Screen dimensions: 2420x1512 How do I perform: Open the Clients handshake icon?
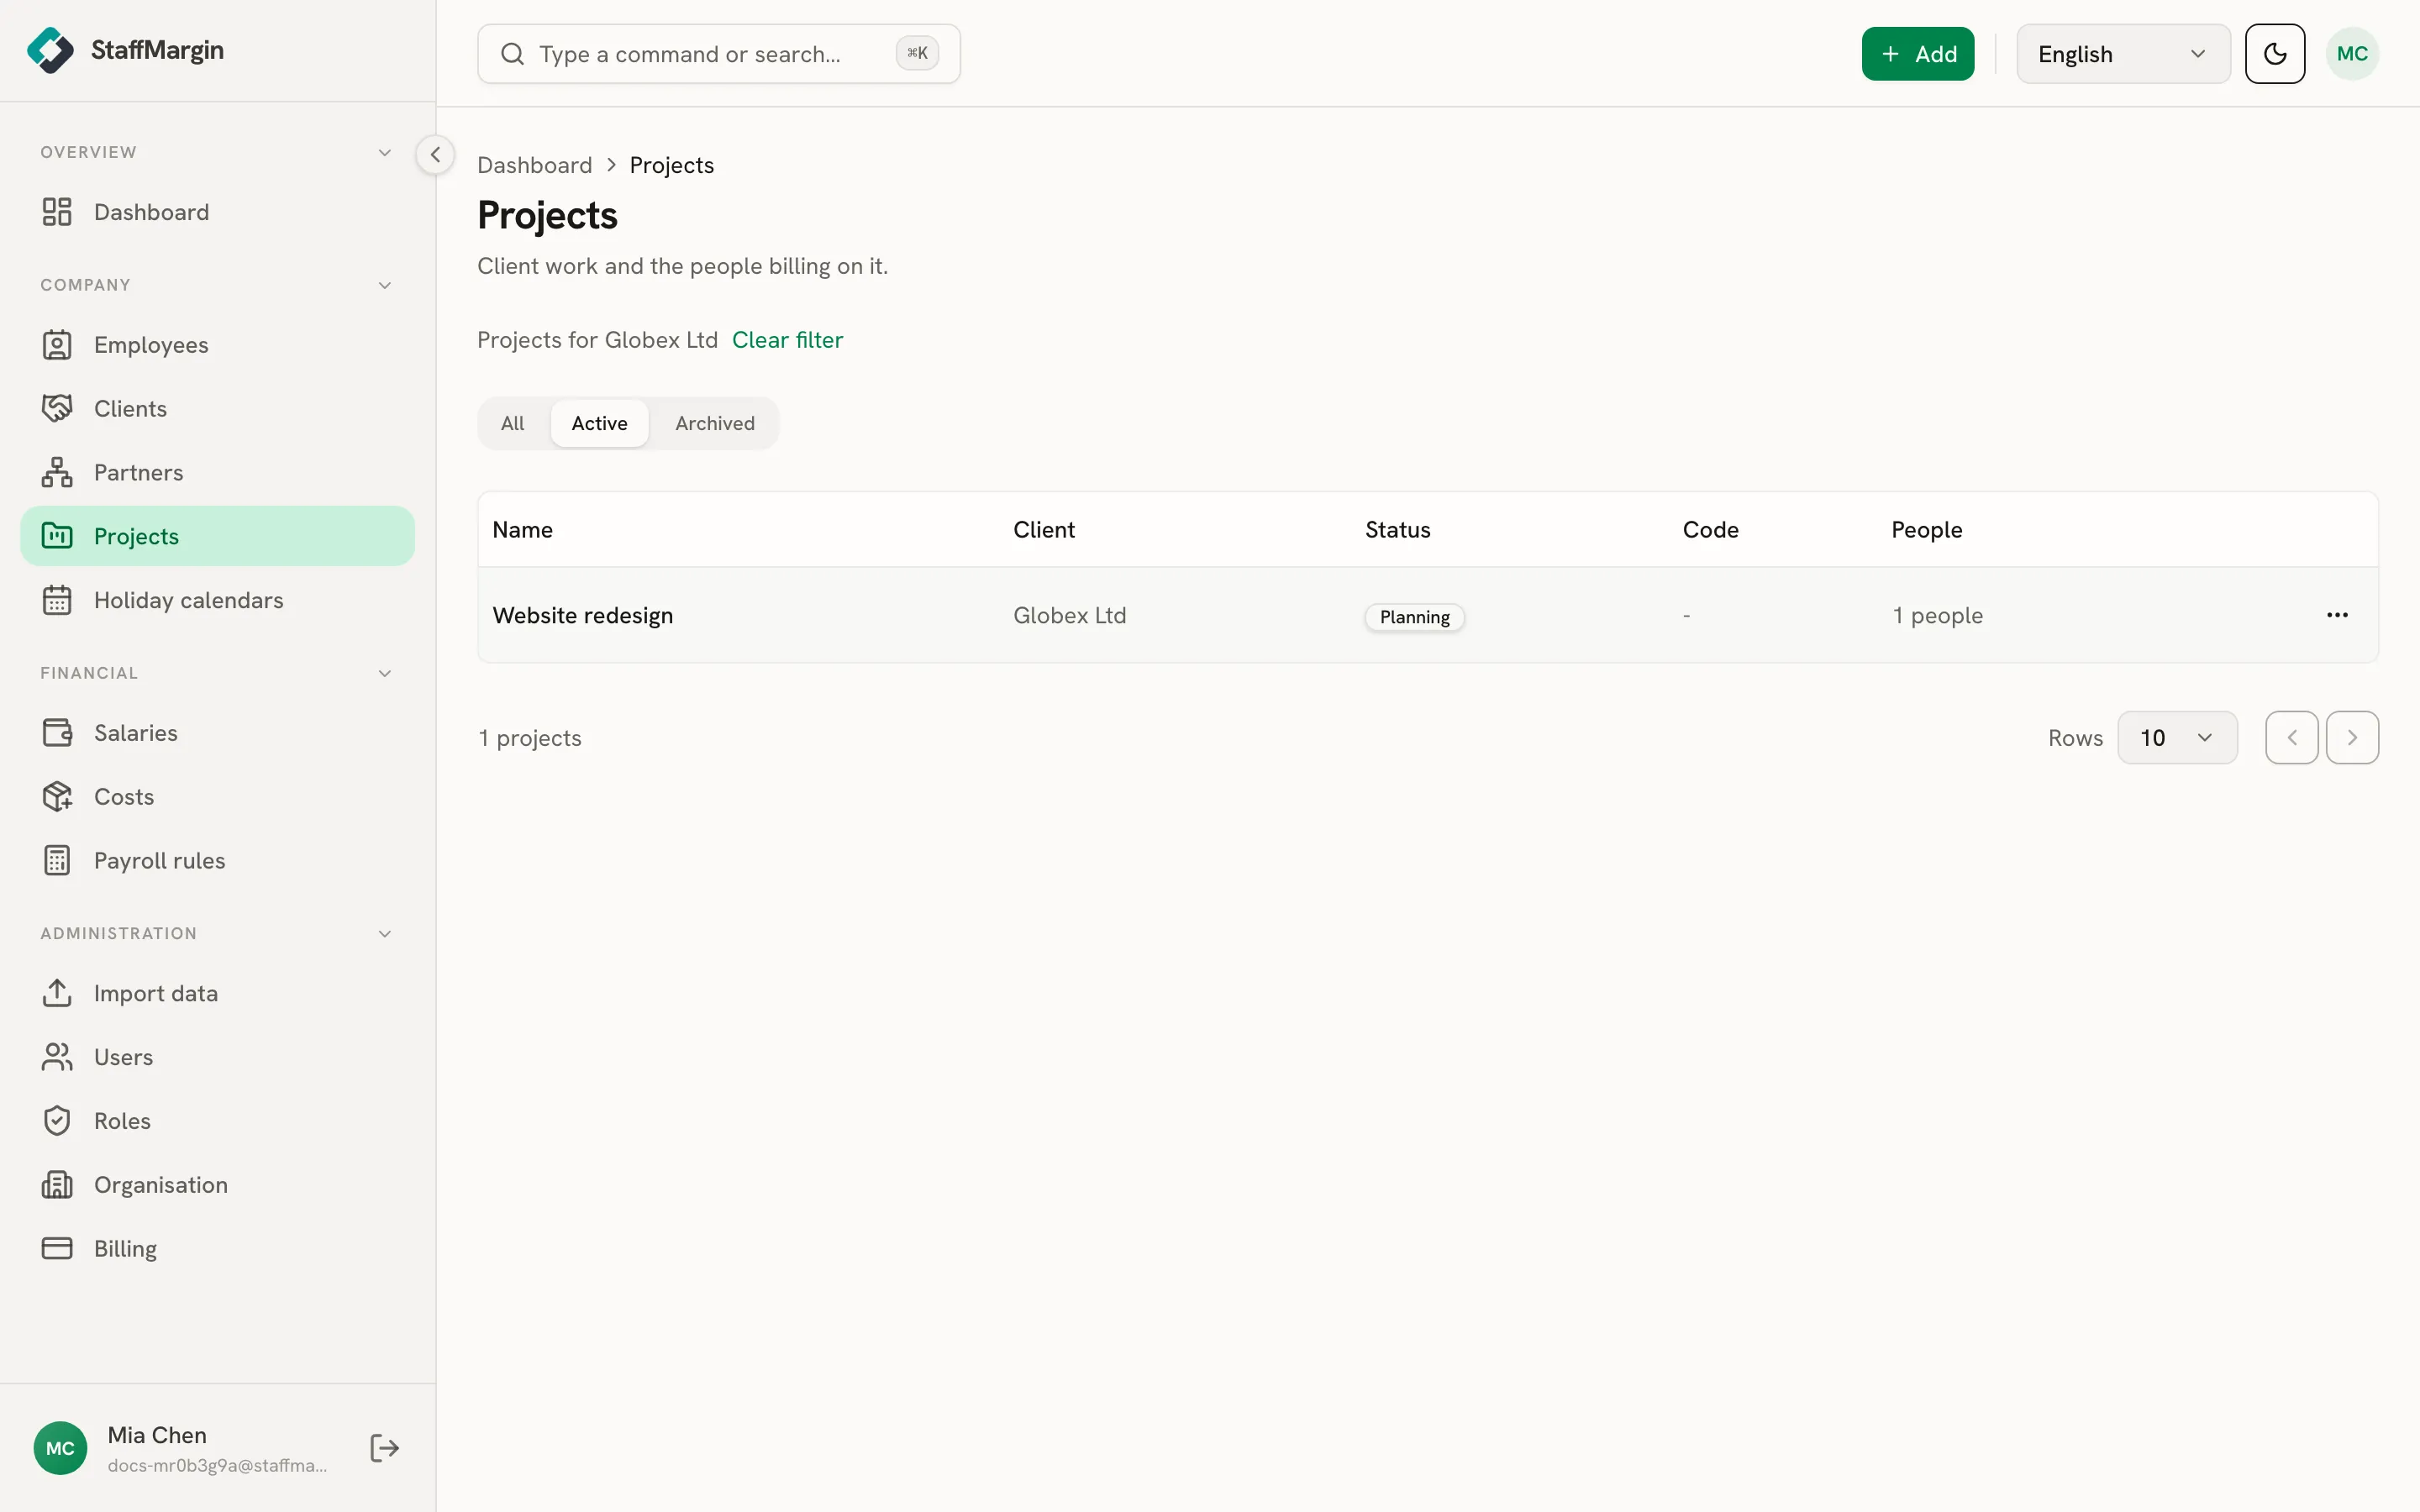coord(57,409)
